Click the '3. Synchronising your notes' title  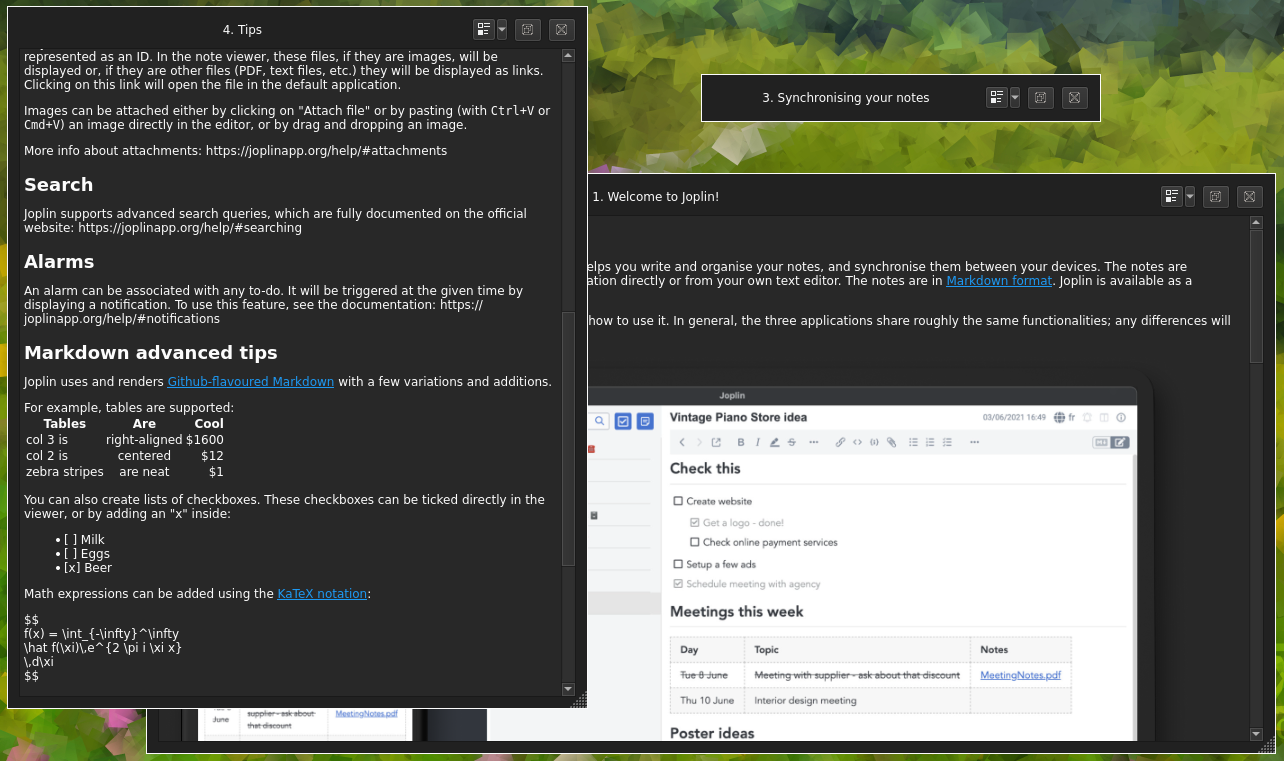coord(846,98)
